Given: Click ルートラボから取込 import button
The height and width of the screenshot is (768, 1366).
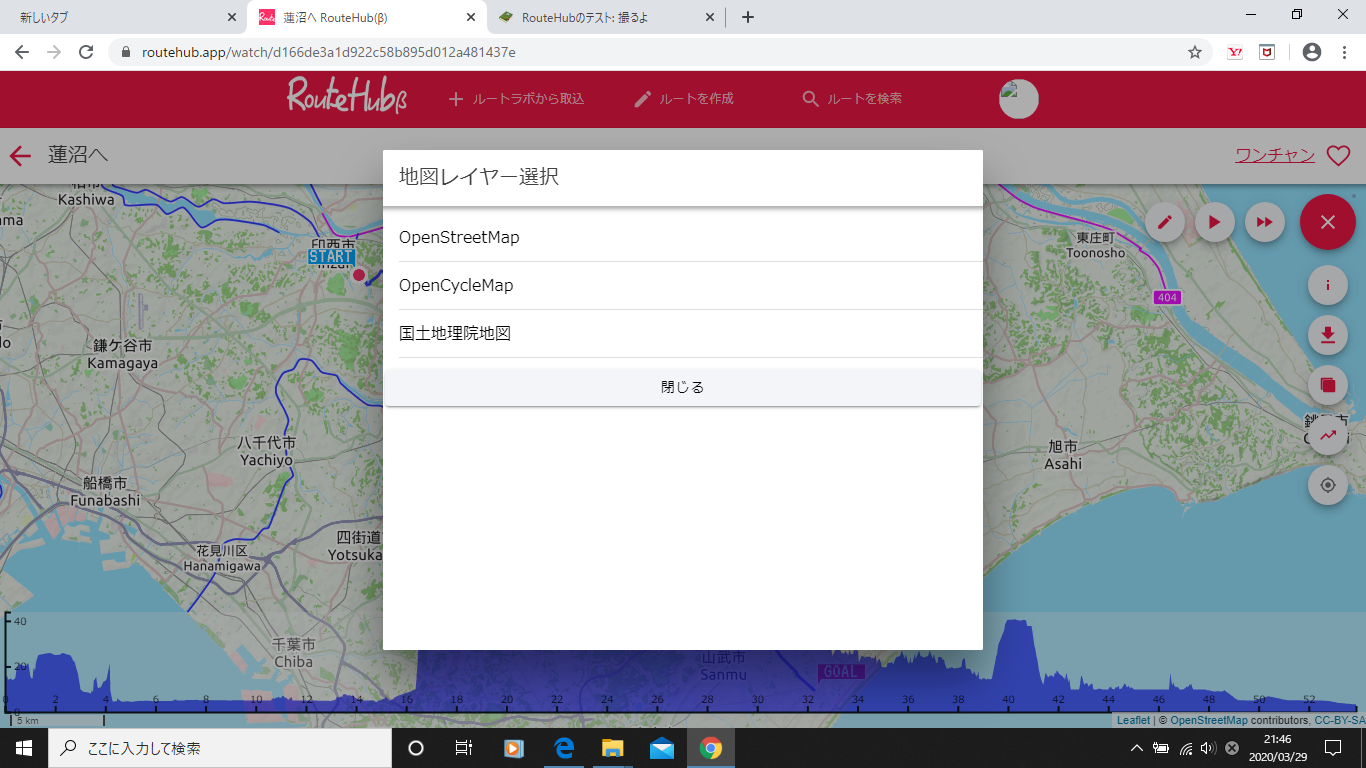Looking at the screenshot, I should click(x=516, y=99).
